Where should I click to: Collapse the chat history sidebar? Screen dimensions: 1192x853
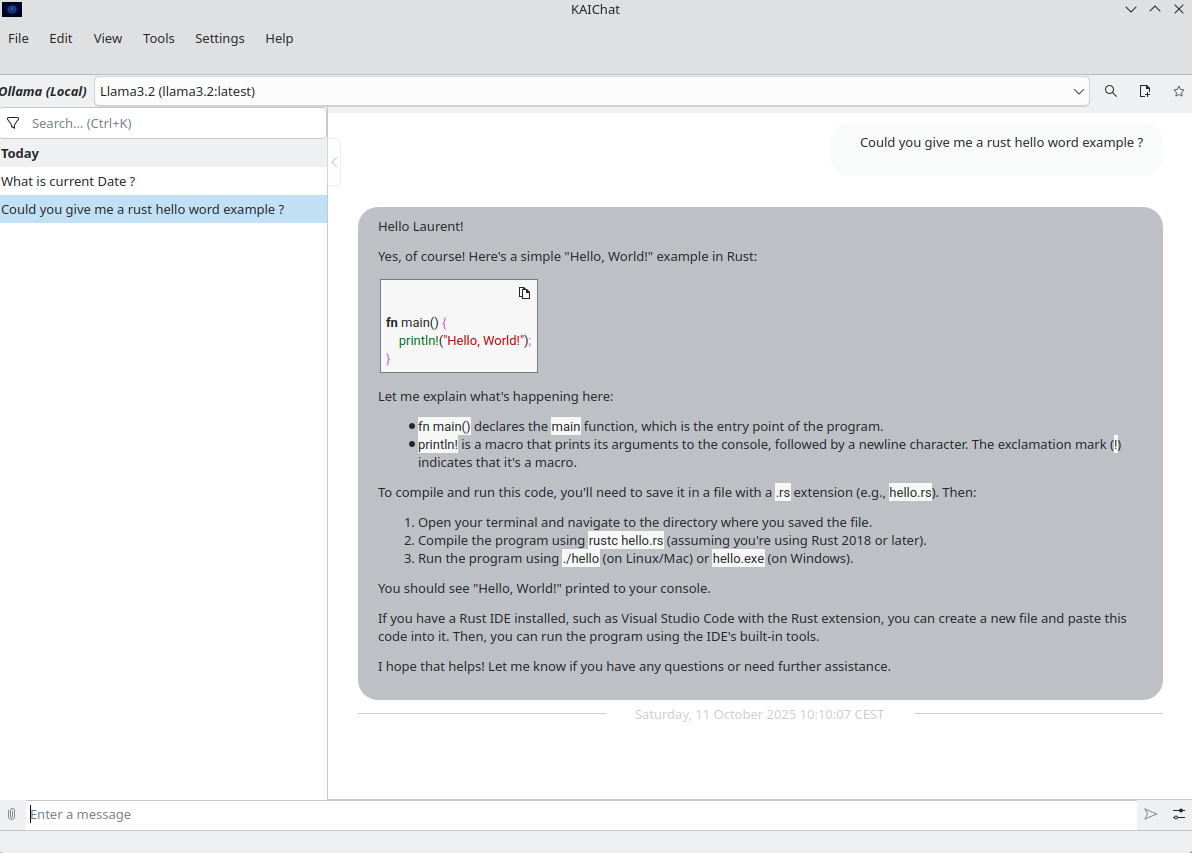(334, 162)
